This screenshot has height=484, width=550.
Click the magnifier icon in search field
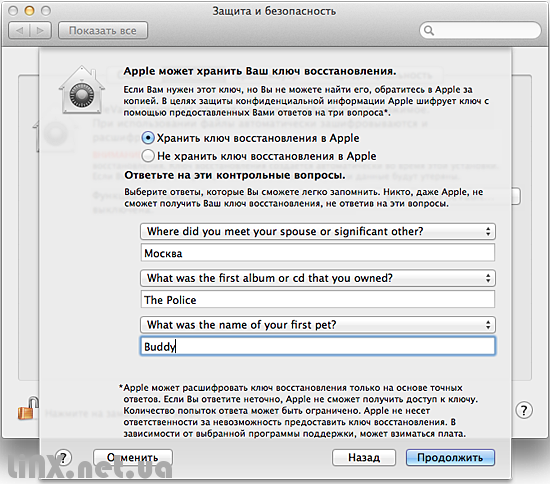[x=429, y=31]
